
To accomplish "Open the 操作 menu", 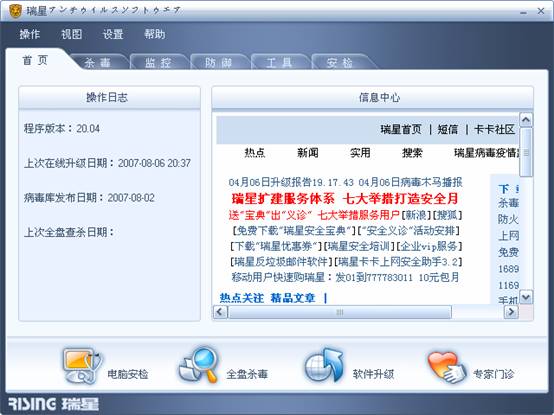I will pyautogui.click(x=30, y=34).
